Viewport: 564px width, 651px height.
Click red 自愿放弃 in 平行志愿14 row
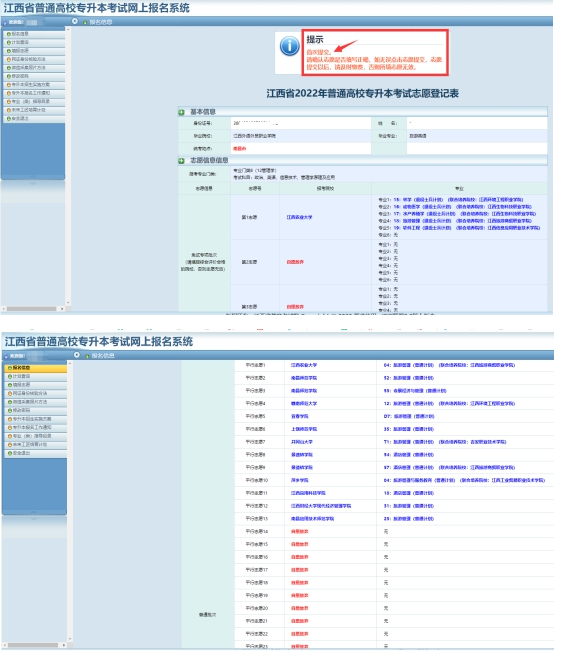[300, 531]
